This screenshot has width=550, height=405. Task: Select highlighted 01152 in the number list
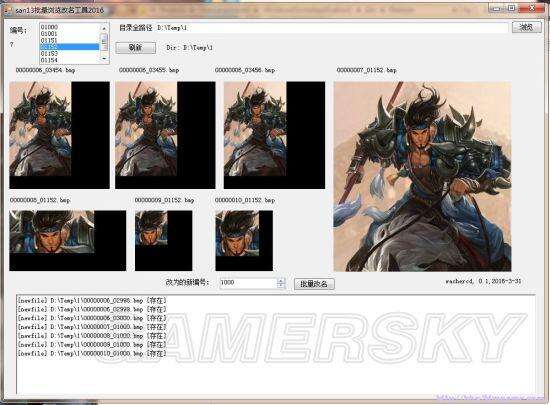pyautogui.click(x=69, y=47)
